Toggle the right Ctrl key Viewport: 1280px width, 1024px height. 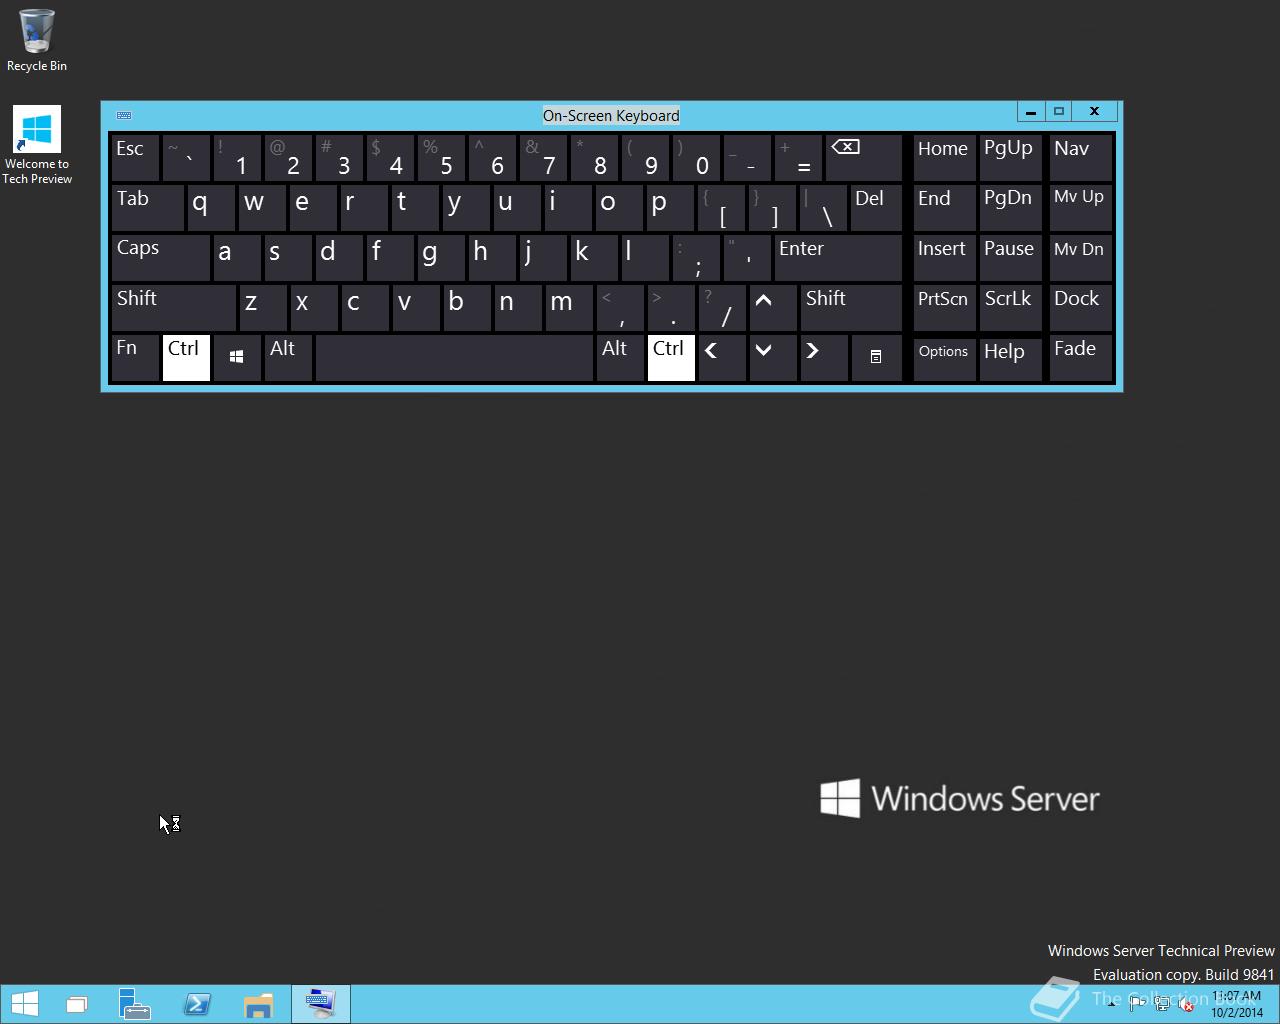click(x=671, y=358)
